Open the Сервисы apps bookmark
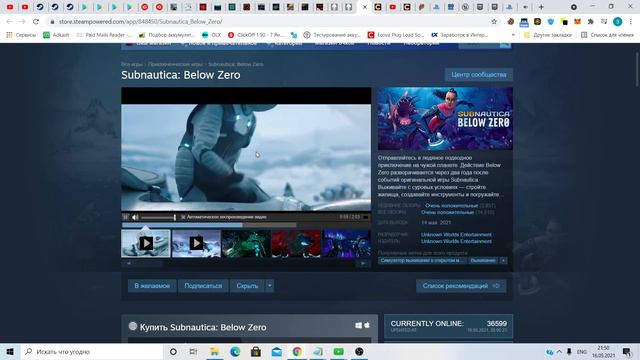Image resolution: width=640 pixels, height=360 pixels. click(21, 35)
